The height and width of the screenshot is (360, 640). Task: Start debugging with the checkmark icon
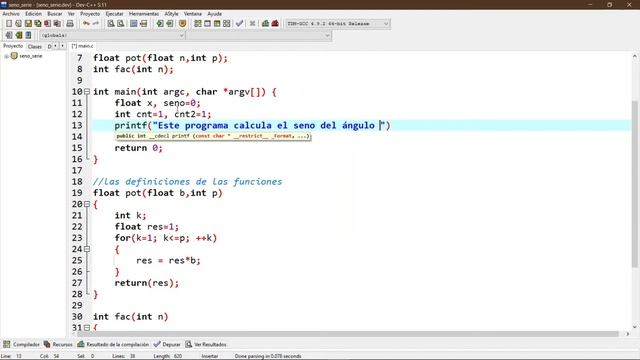tap(240, 24)
